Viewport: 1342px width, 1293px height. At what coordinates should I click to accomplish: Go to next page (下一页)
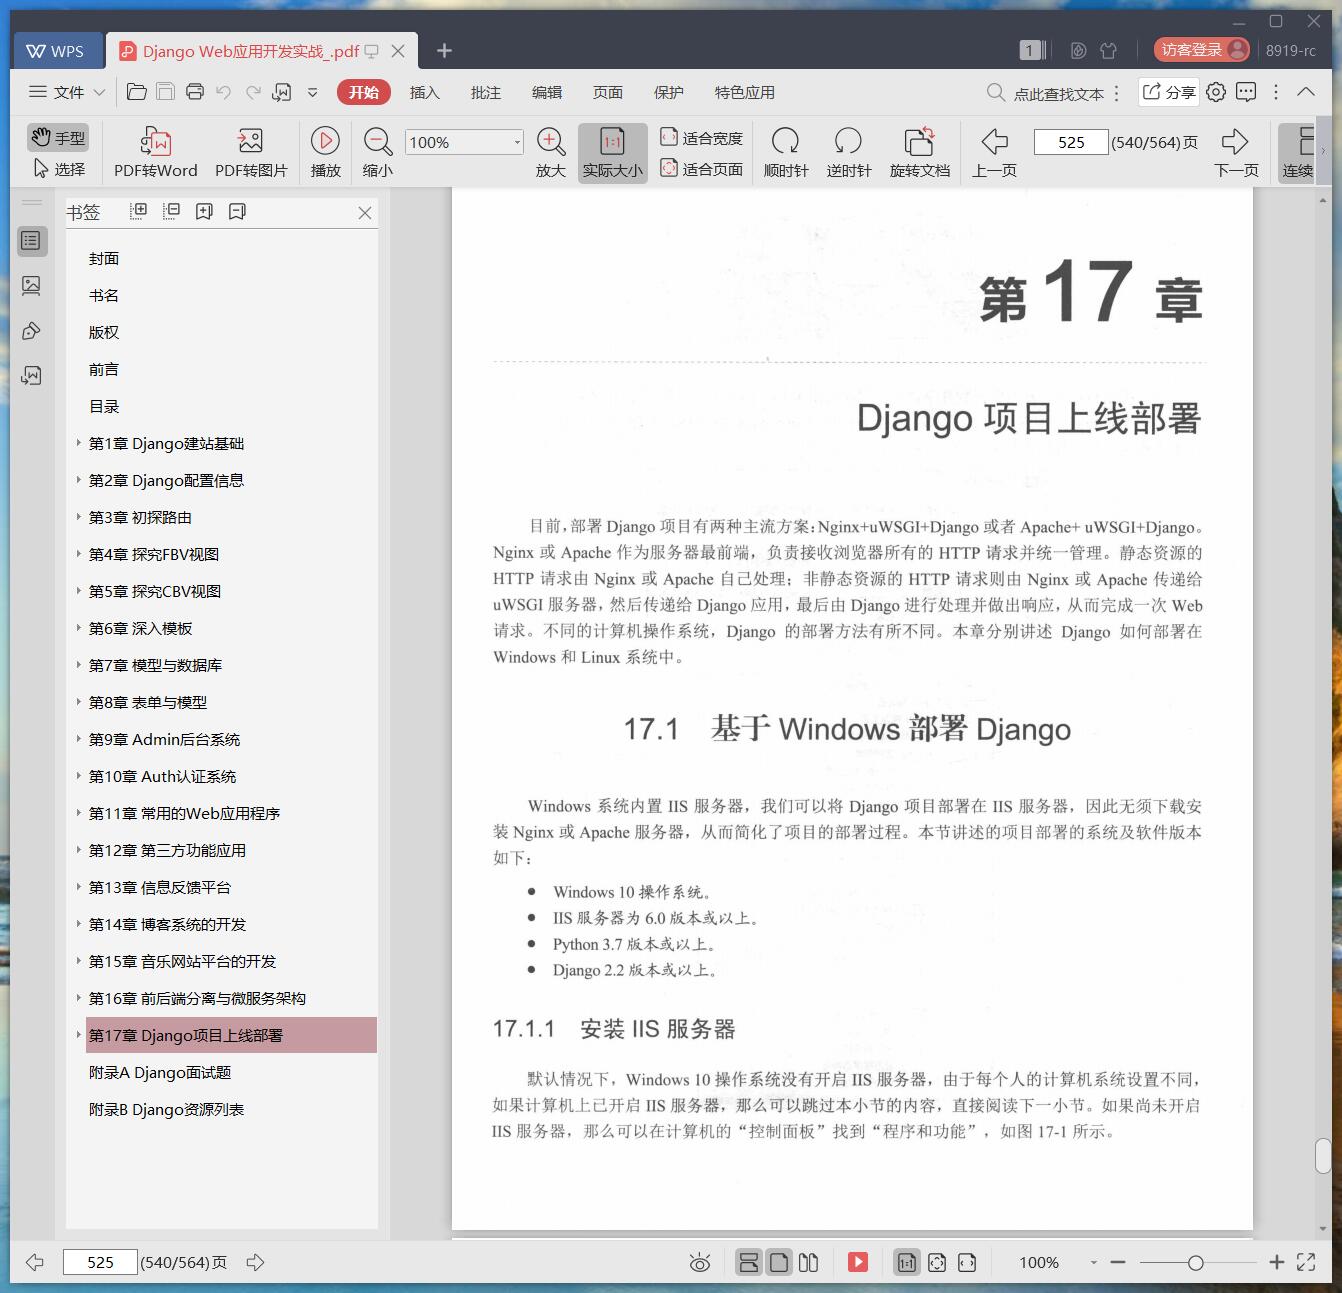click(x=1236, y=152)
